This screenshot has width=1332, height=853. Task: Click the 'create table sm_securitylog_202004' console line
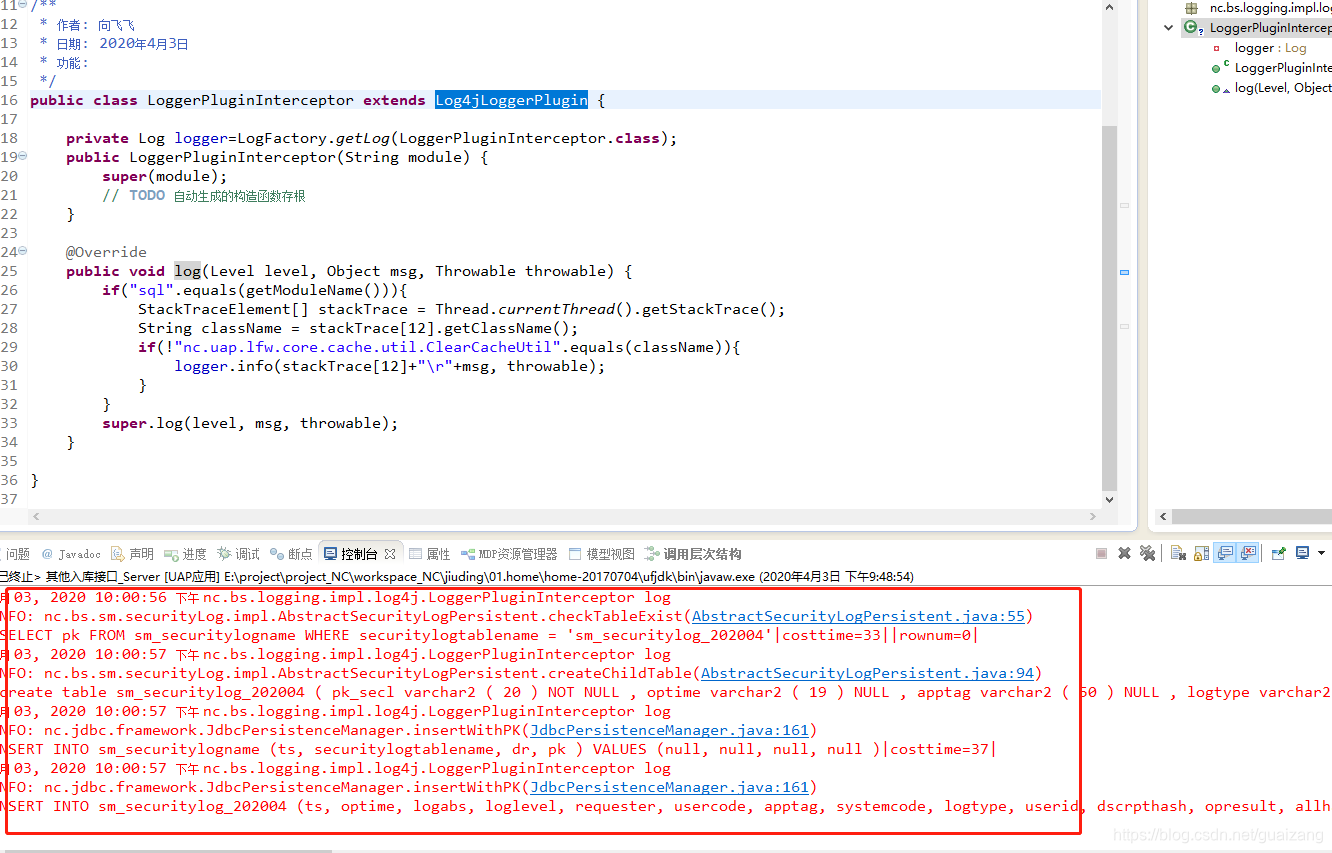665,692
